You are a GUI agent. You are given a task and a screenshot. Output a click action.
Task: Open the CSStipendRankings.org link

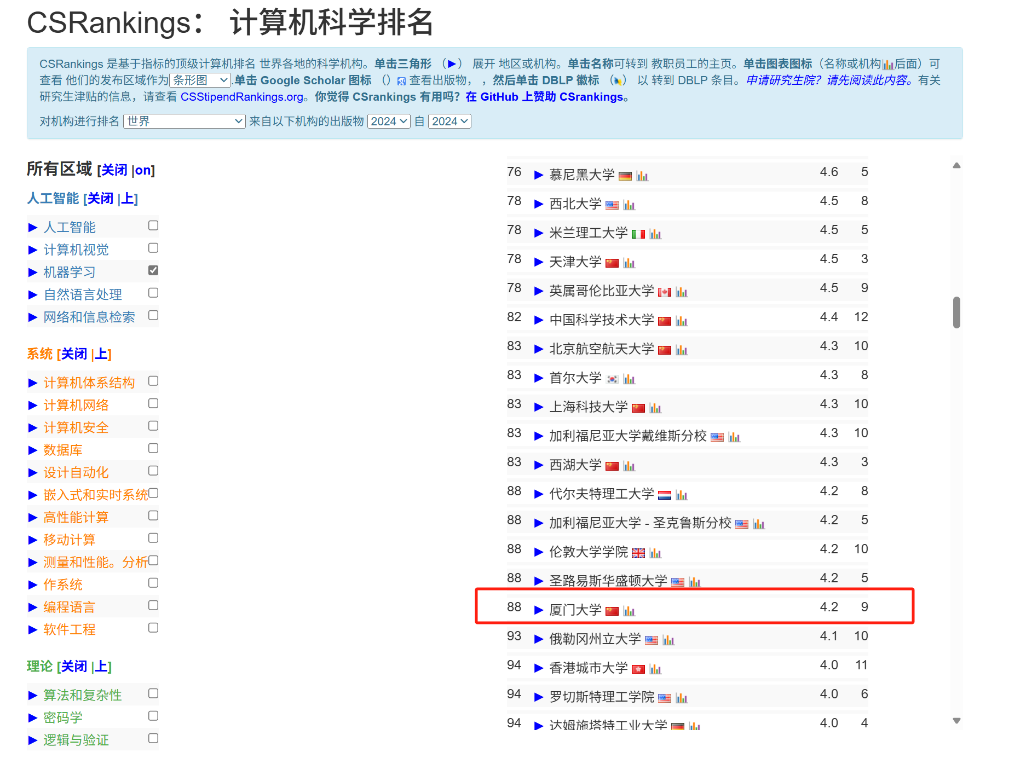tap(241, 97)
